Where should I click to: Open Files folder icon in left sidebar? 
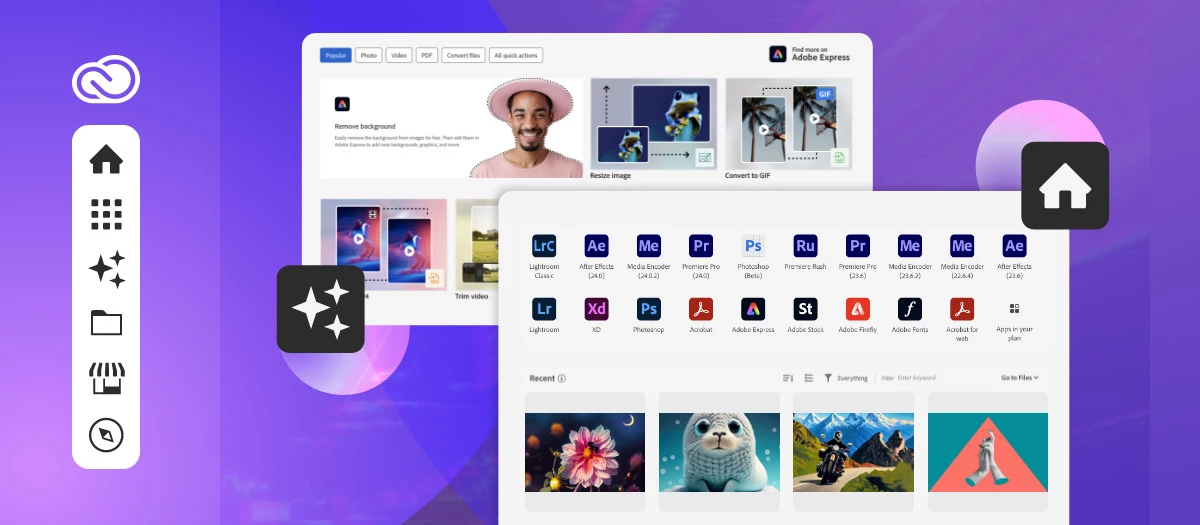(x=106, y=323)
